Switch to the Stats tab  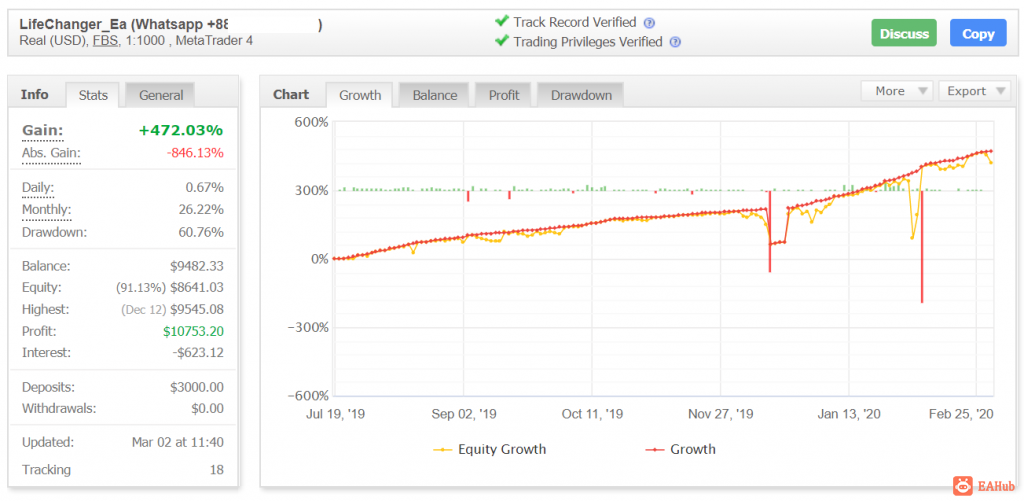[x=93, y=95]
